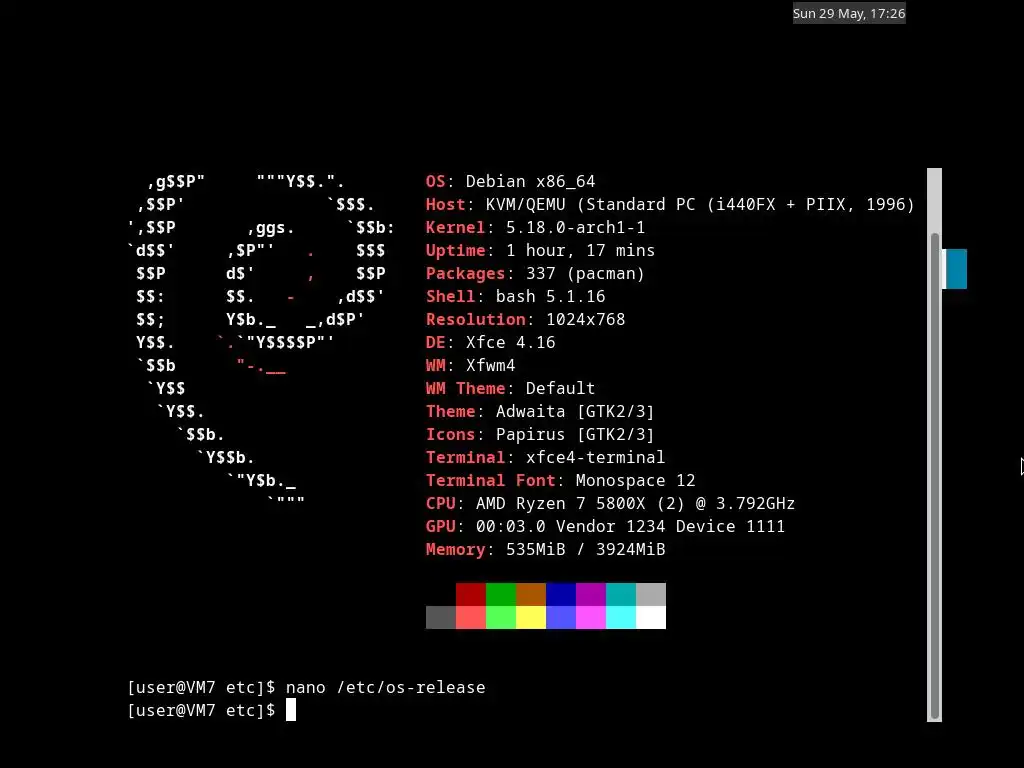Click the purple color block
The image size is (1024, 768).
click(591, 594)
